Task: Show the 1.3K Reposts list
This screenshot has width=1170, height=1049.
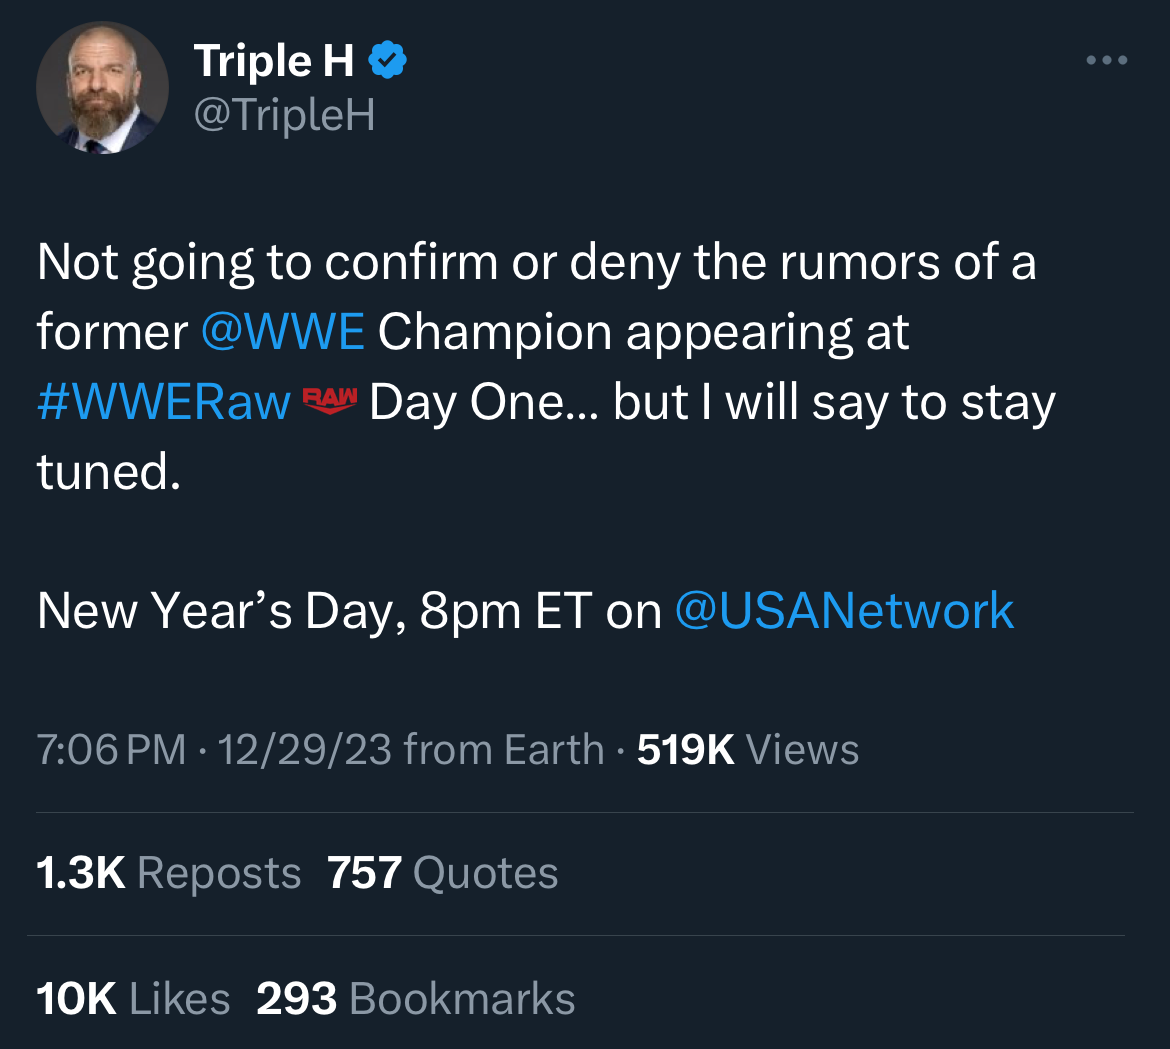Action: [x=168, y=873]
